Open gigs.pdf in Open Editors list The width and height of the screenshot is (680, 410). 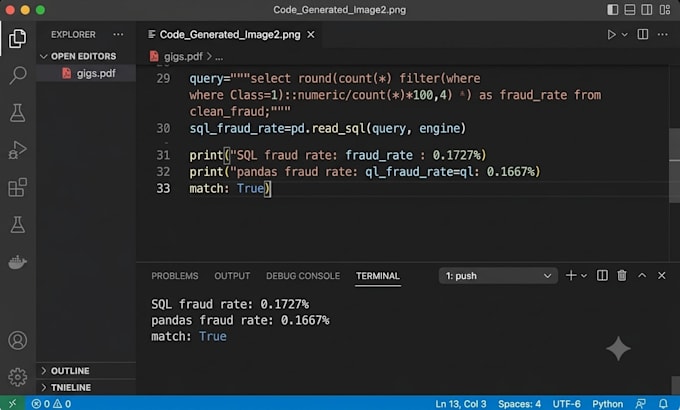click(x=86, y=73)
